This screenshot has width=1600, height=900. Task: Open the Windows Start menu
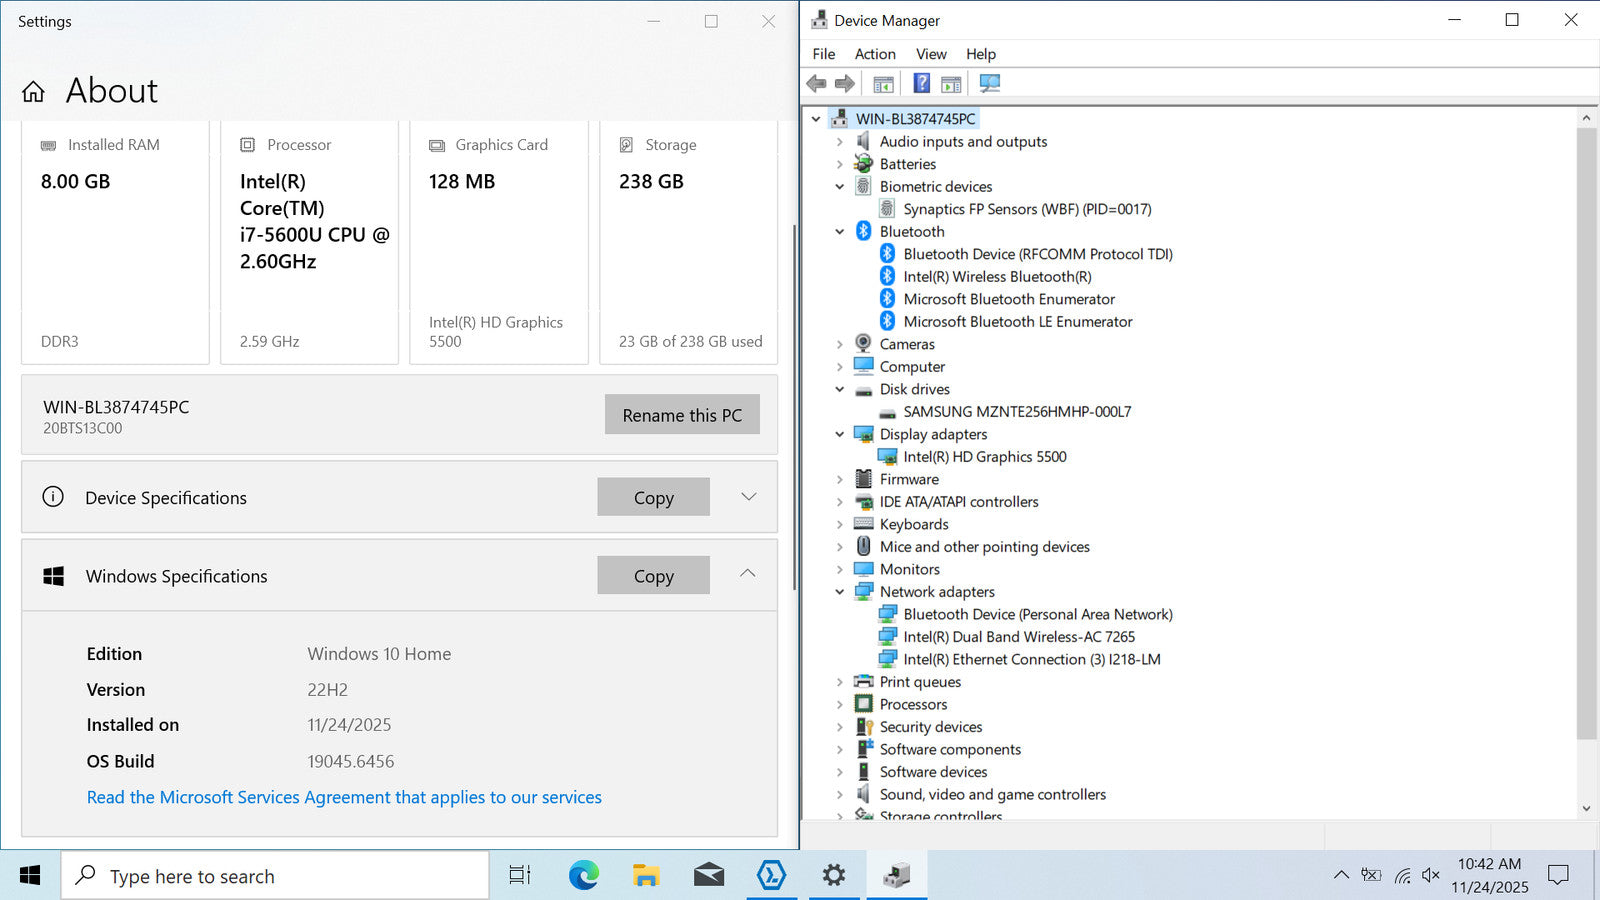[x=30, y=876]
